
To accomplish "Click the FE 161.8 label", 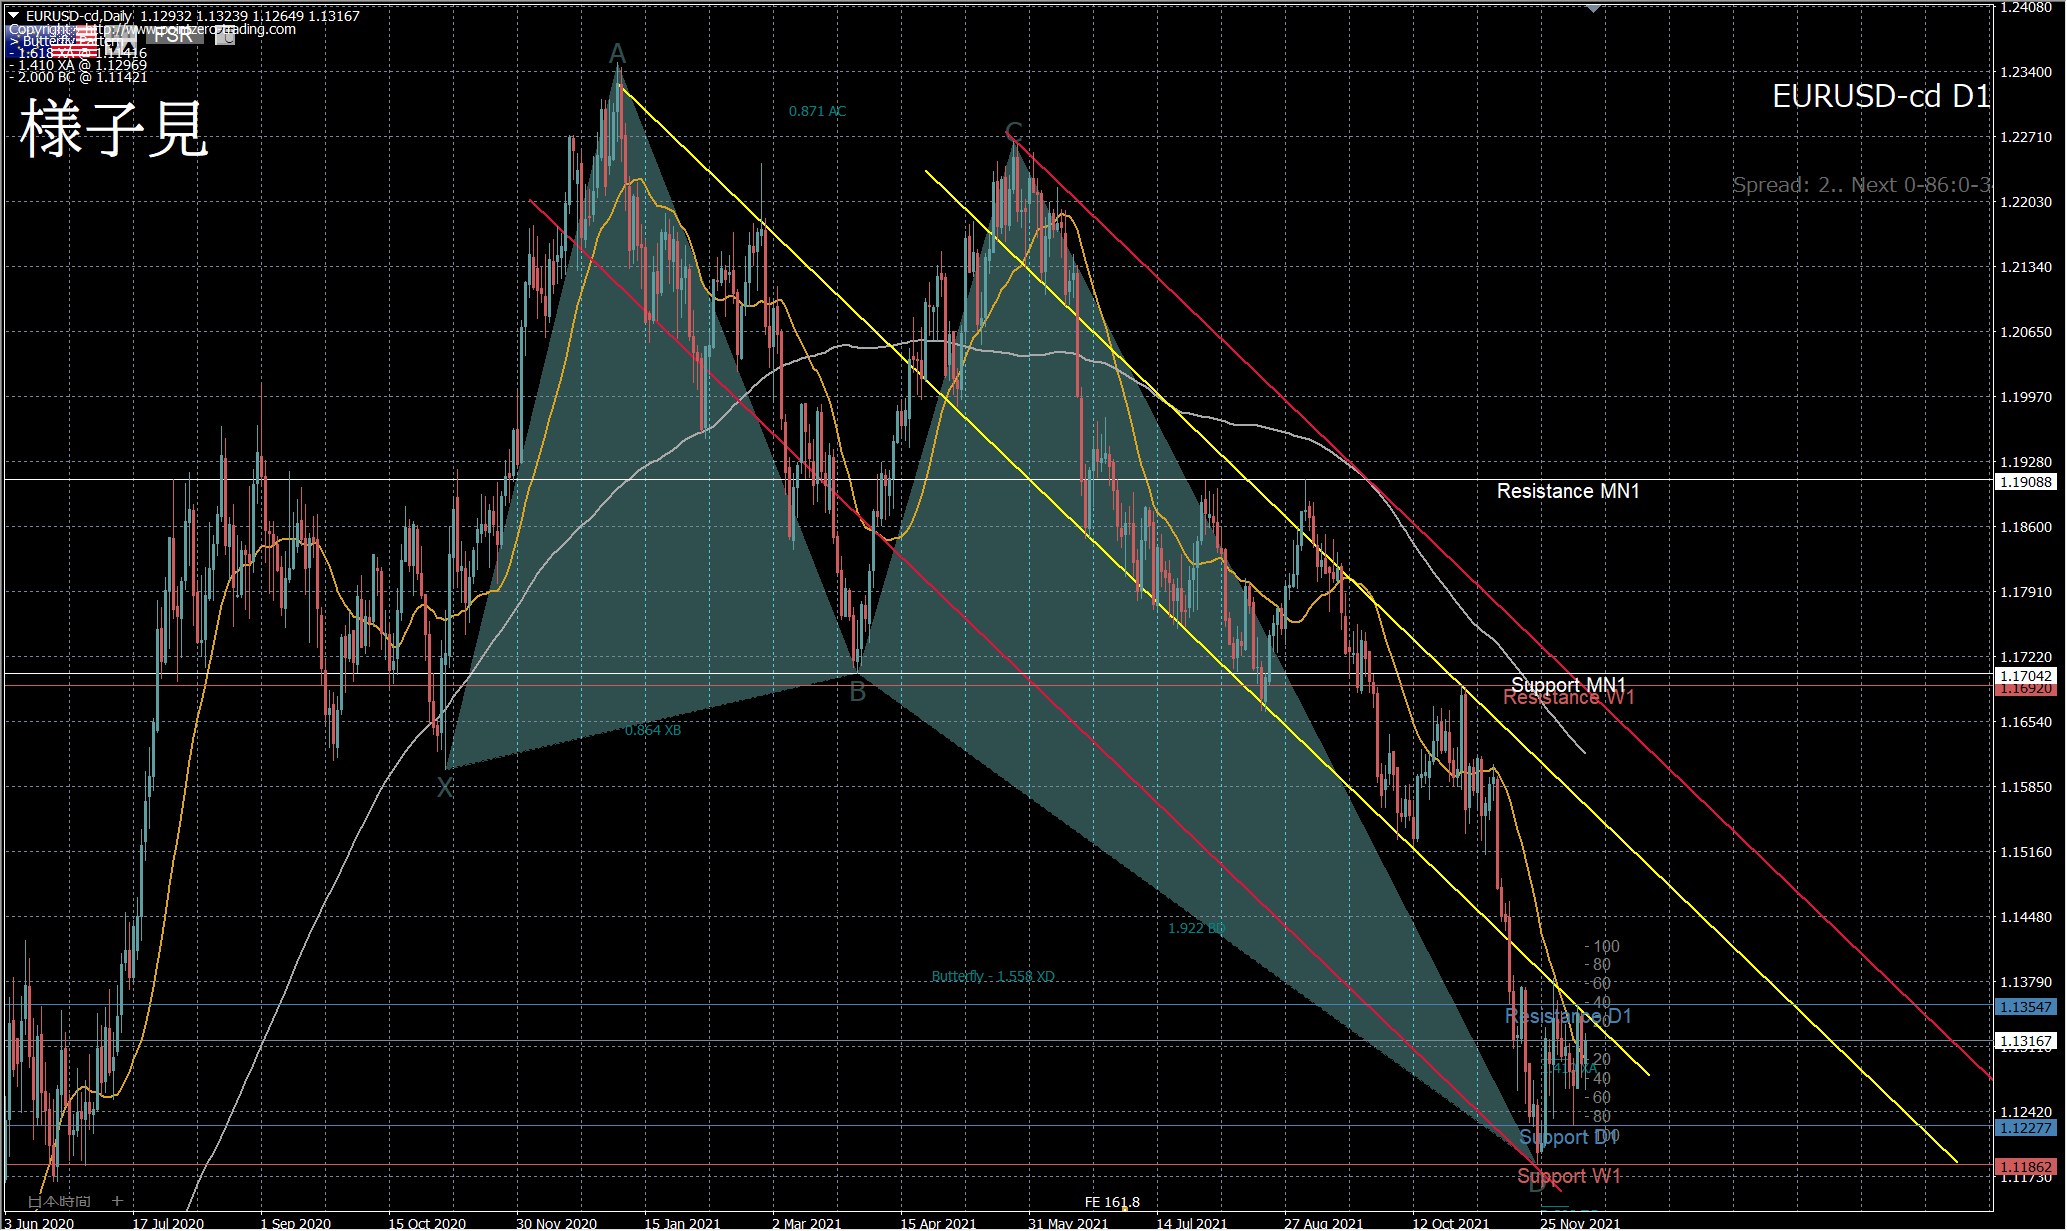I will click(1111, 1202).
